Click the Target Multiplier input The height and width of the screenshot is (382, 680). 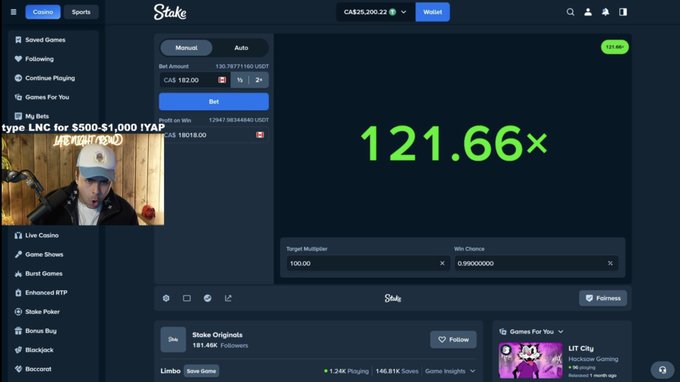(367, 263)
